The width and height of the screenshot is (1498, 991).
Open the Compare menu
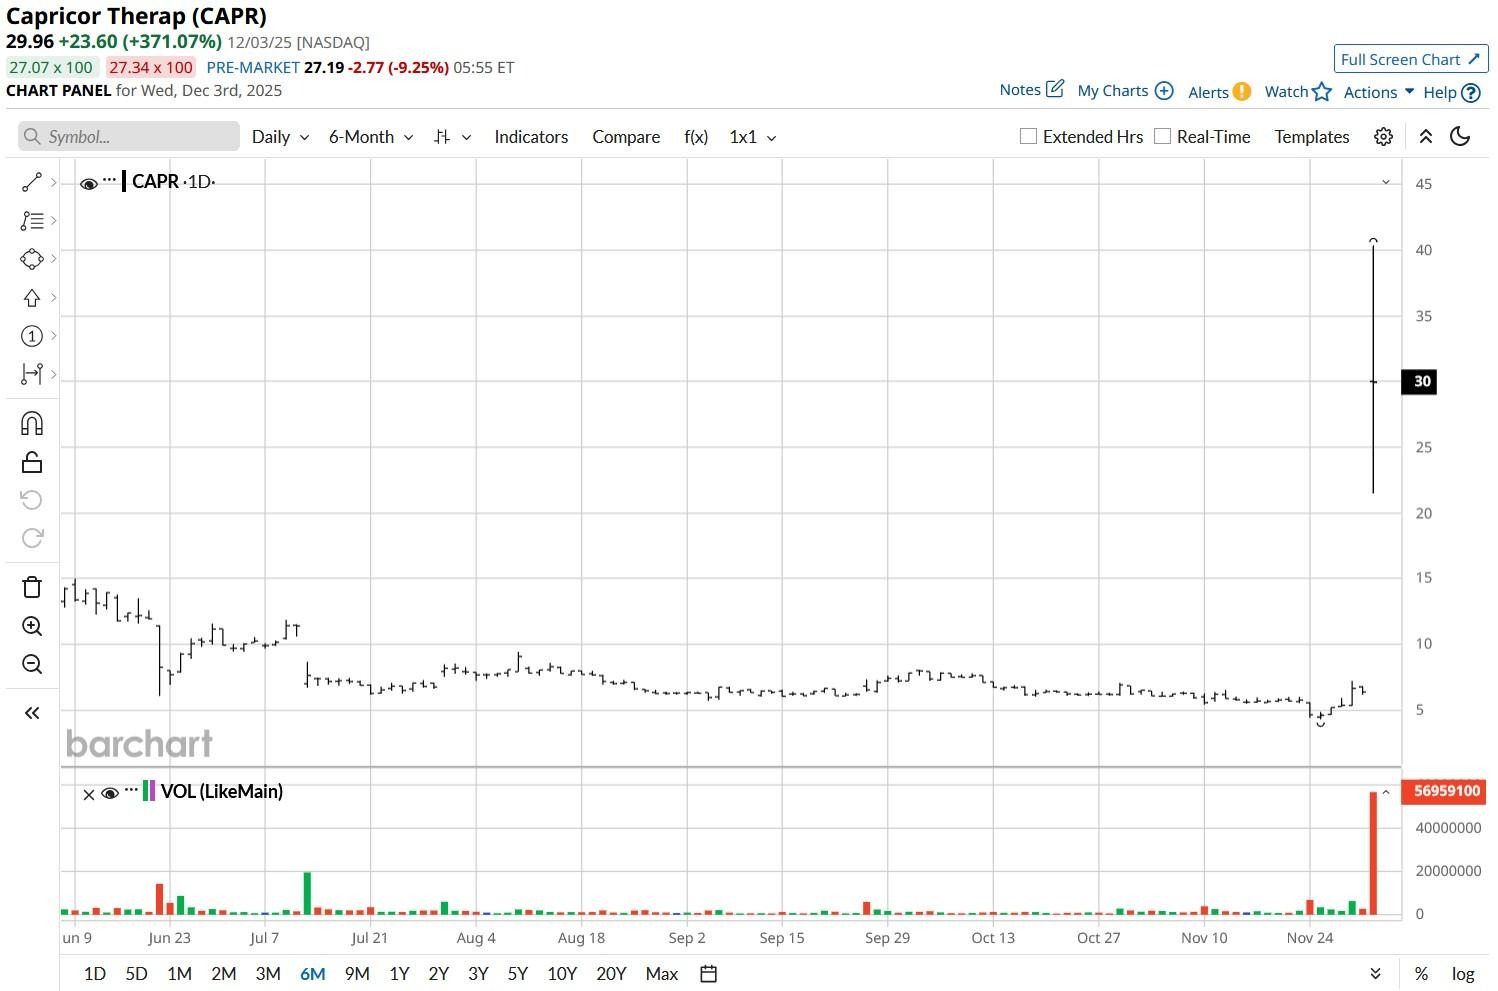[x=626, y=137]
